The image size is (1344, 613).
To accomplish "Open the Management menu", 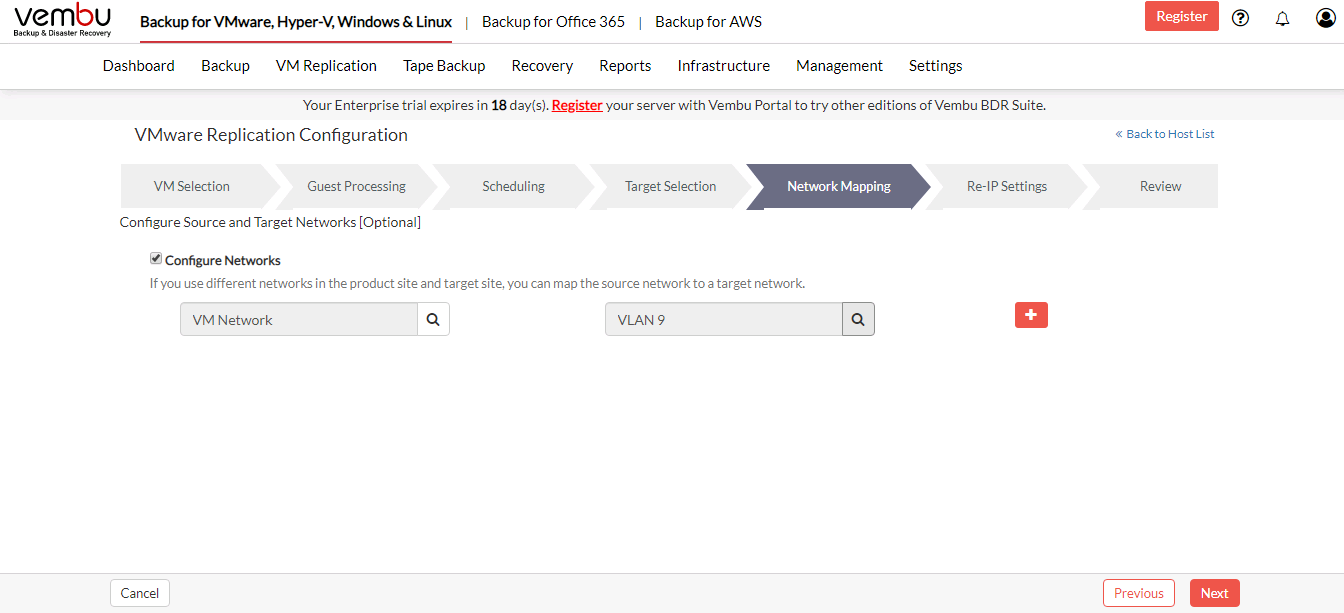I will click(x=839, y=66).
